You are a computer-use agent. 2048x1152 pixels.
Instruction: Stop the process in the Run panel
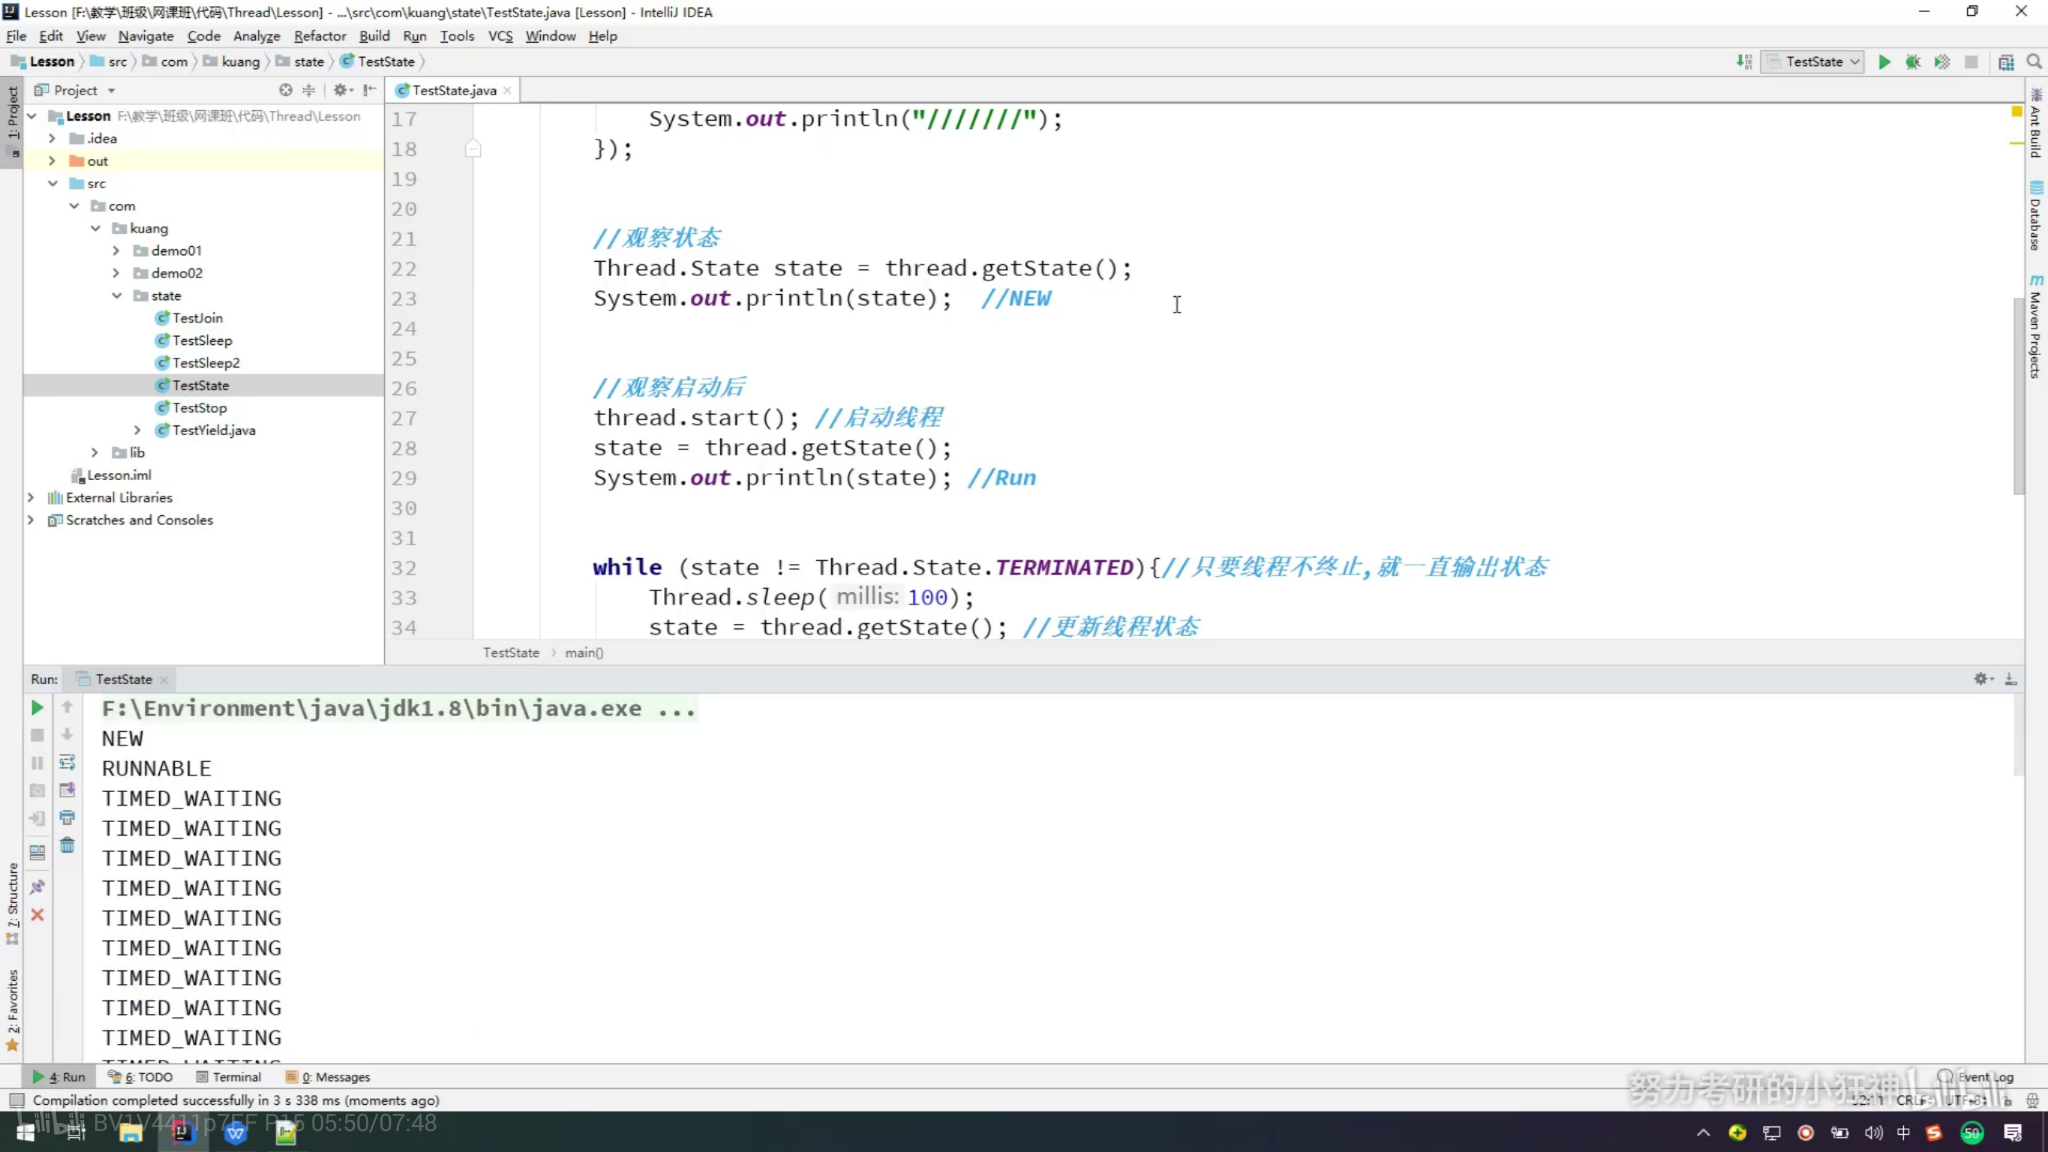point(37,735)
